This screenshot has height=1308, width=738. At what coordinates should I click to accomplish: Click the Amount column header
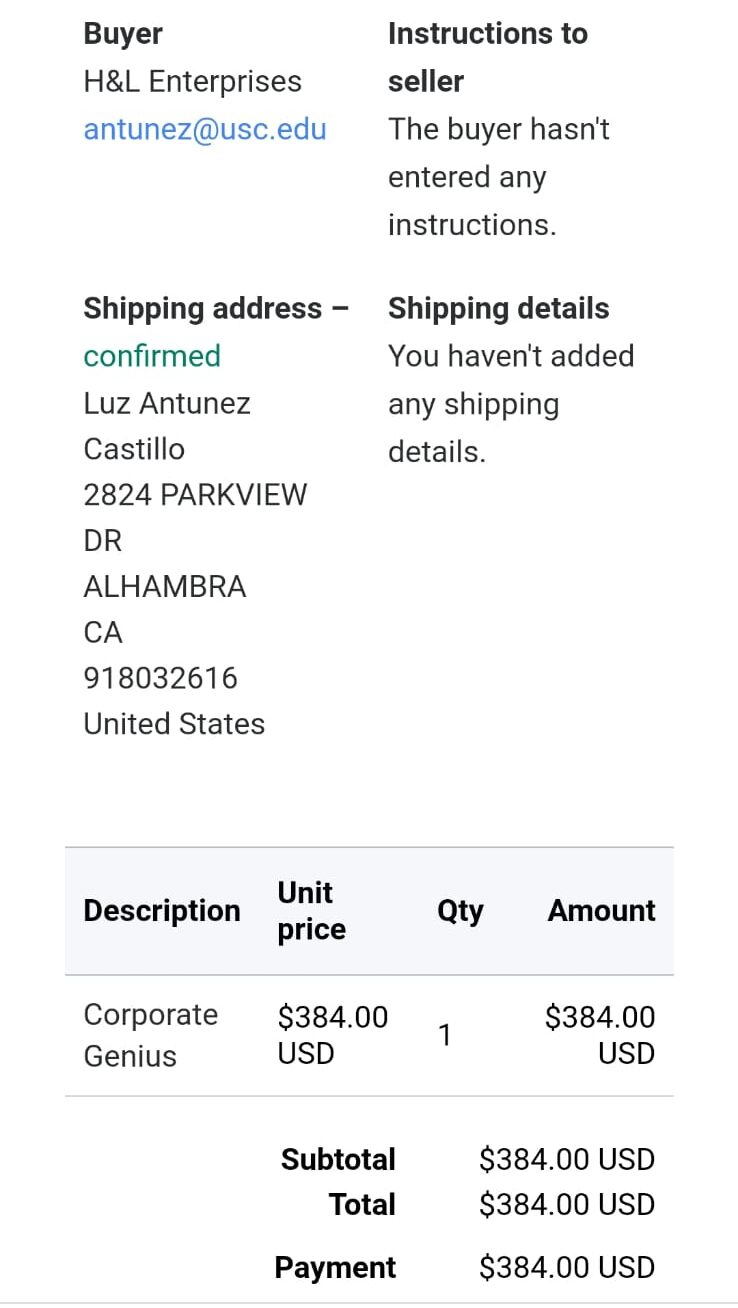tap(601, 911)
